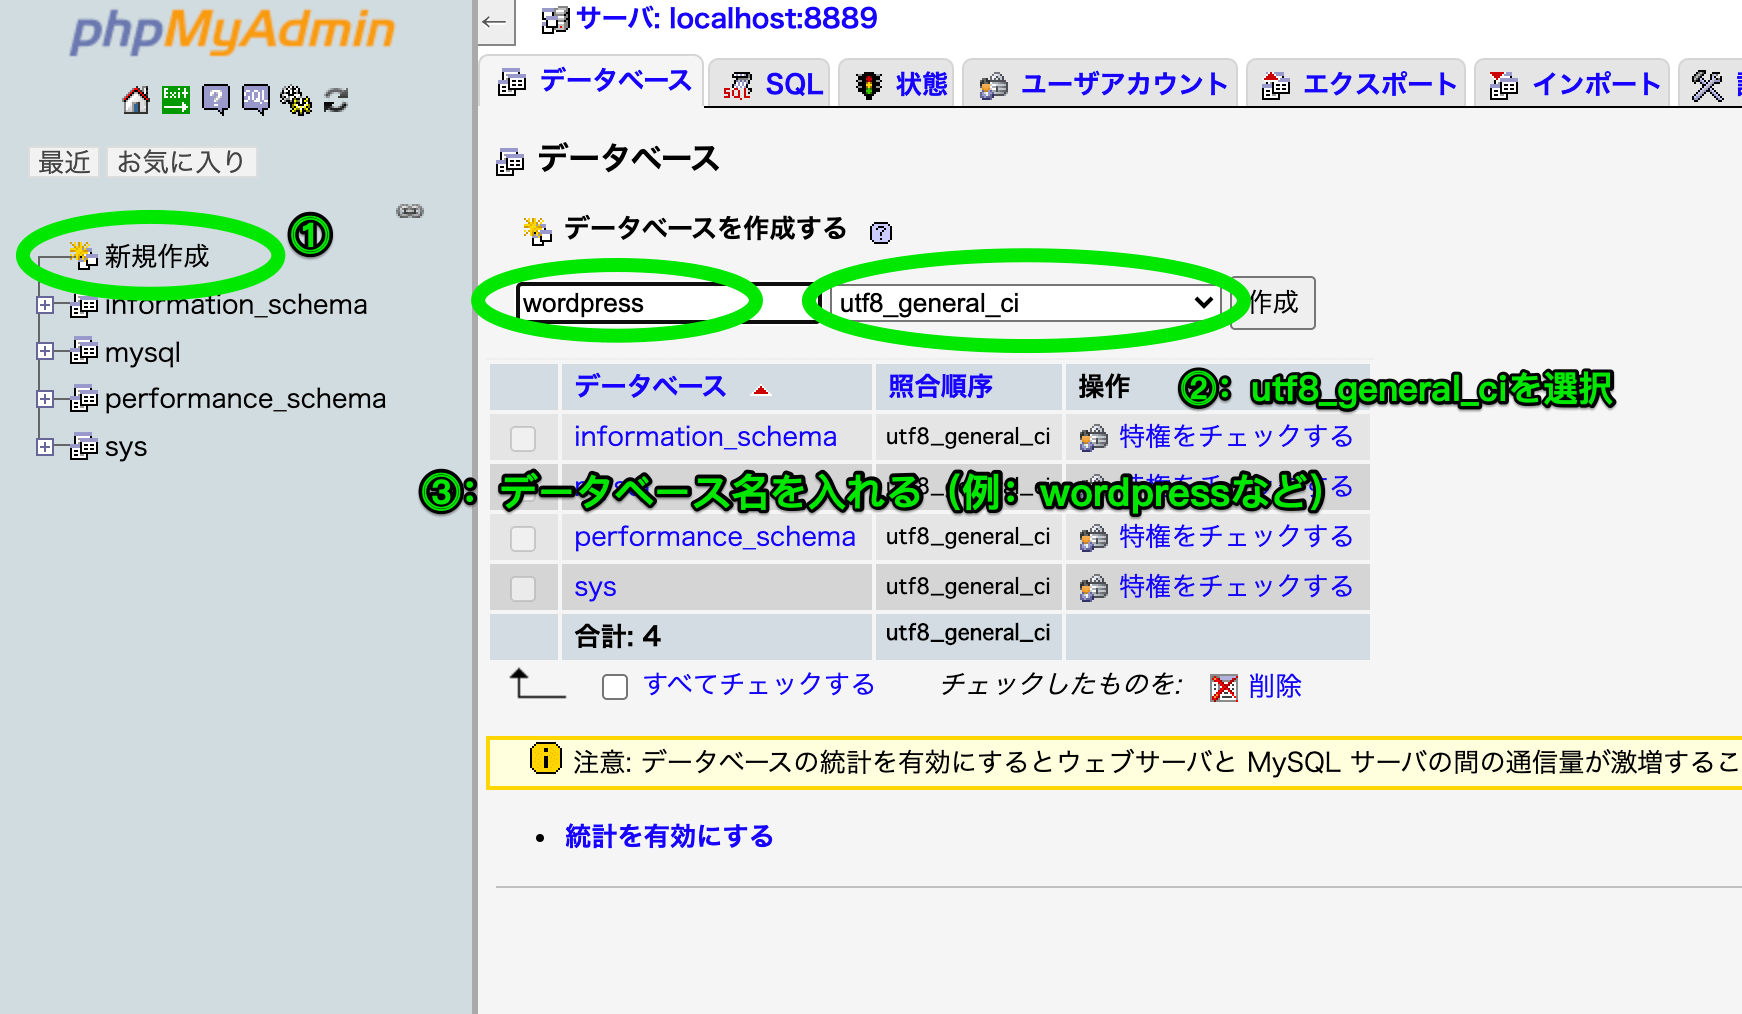The height and width of the screenshot is (1014, 1742).
Task: Open information_schema link in table
Action: [705, 437]
